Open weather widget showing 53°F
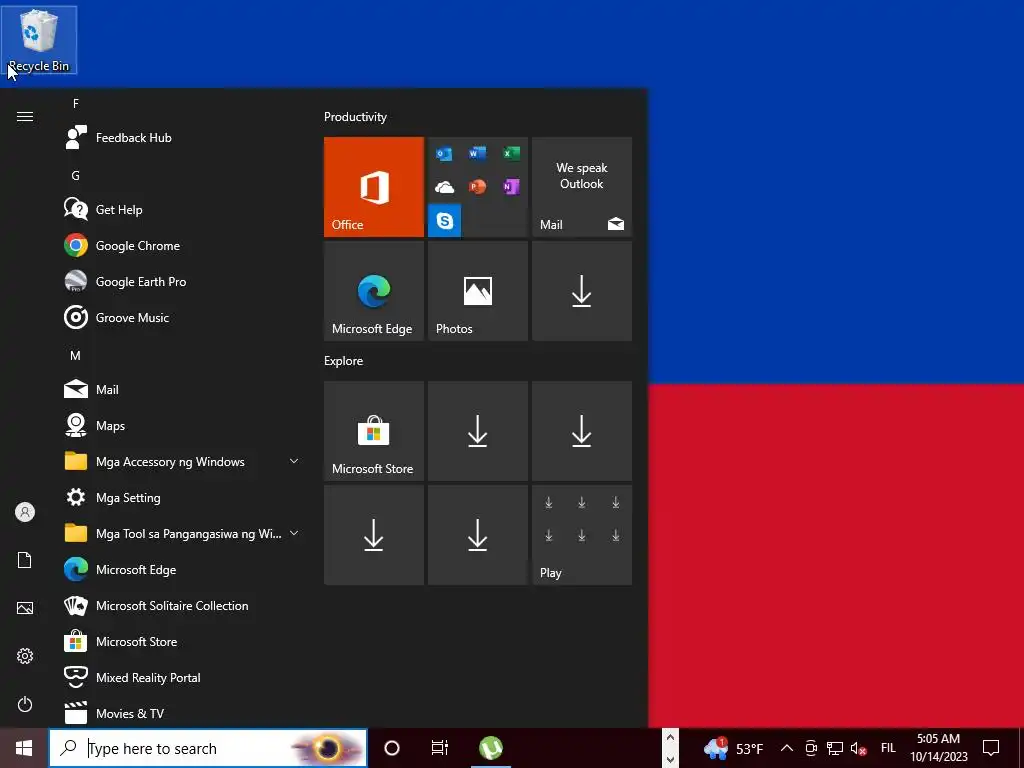1024x768 pixels. pyautogui.click(x=733, y=748)
